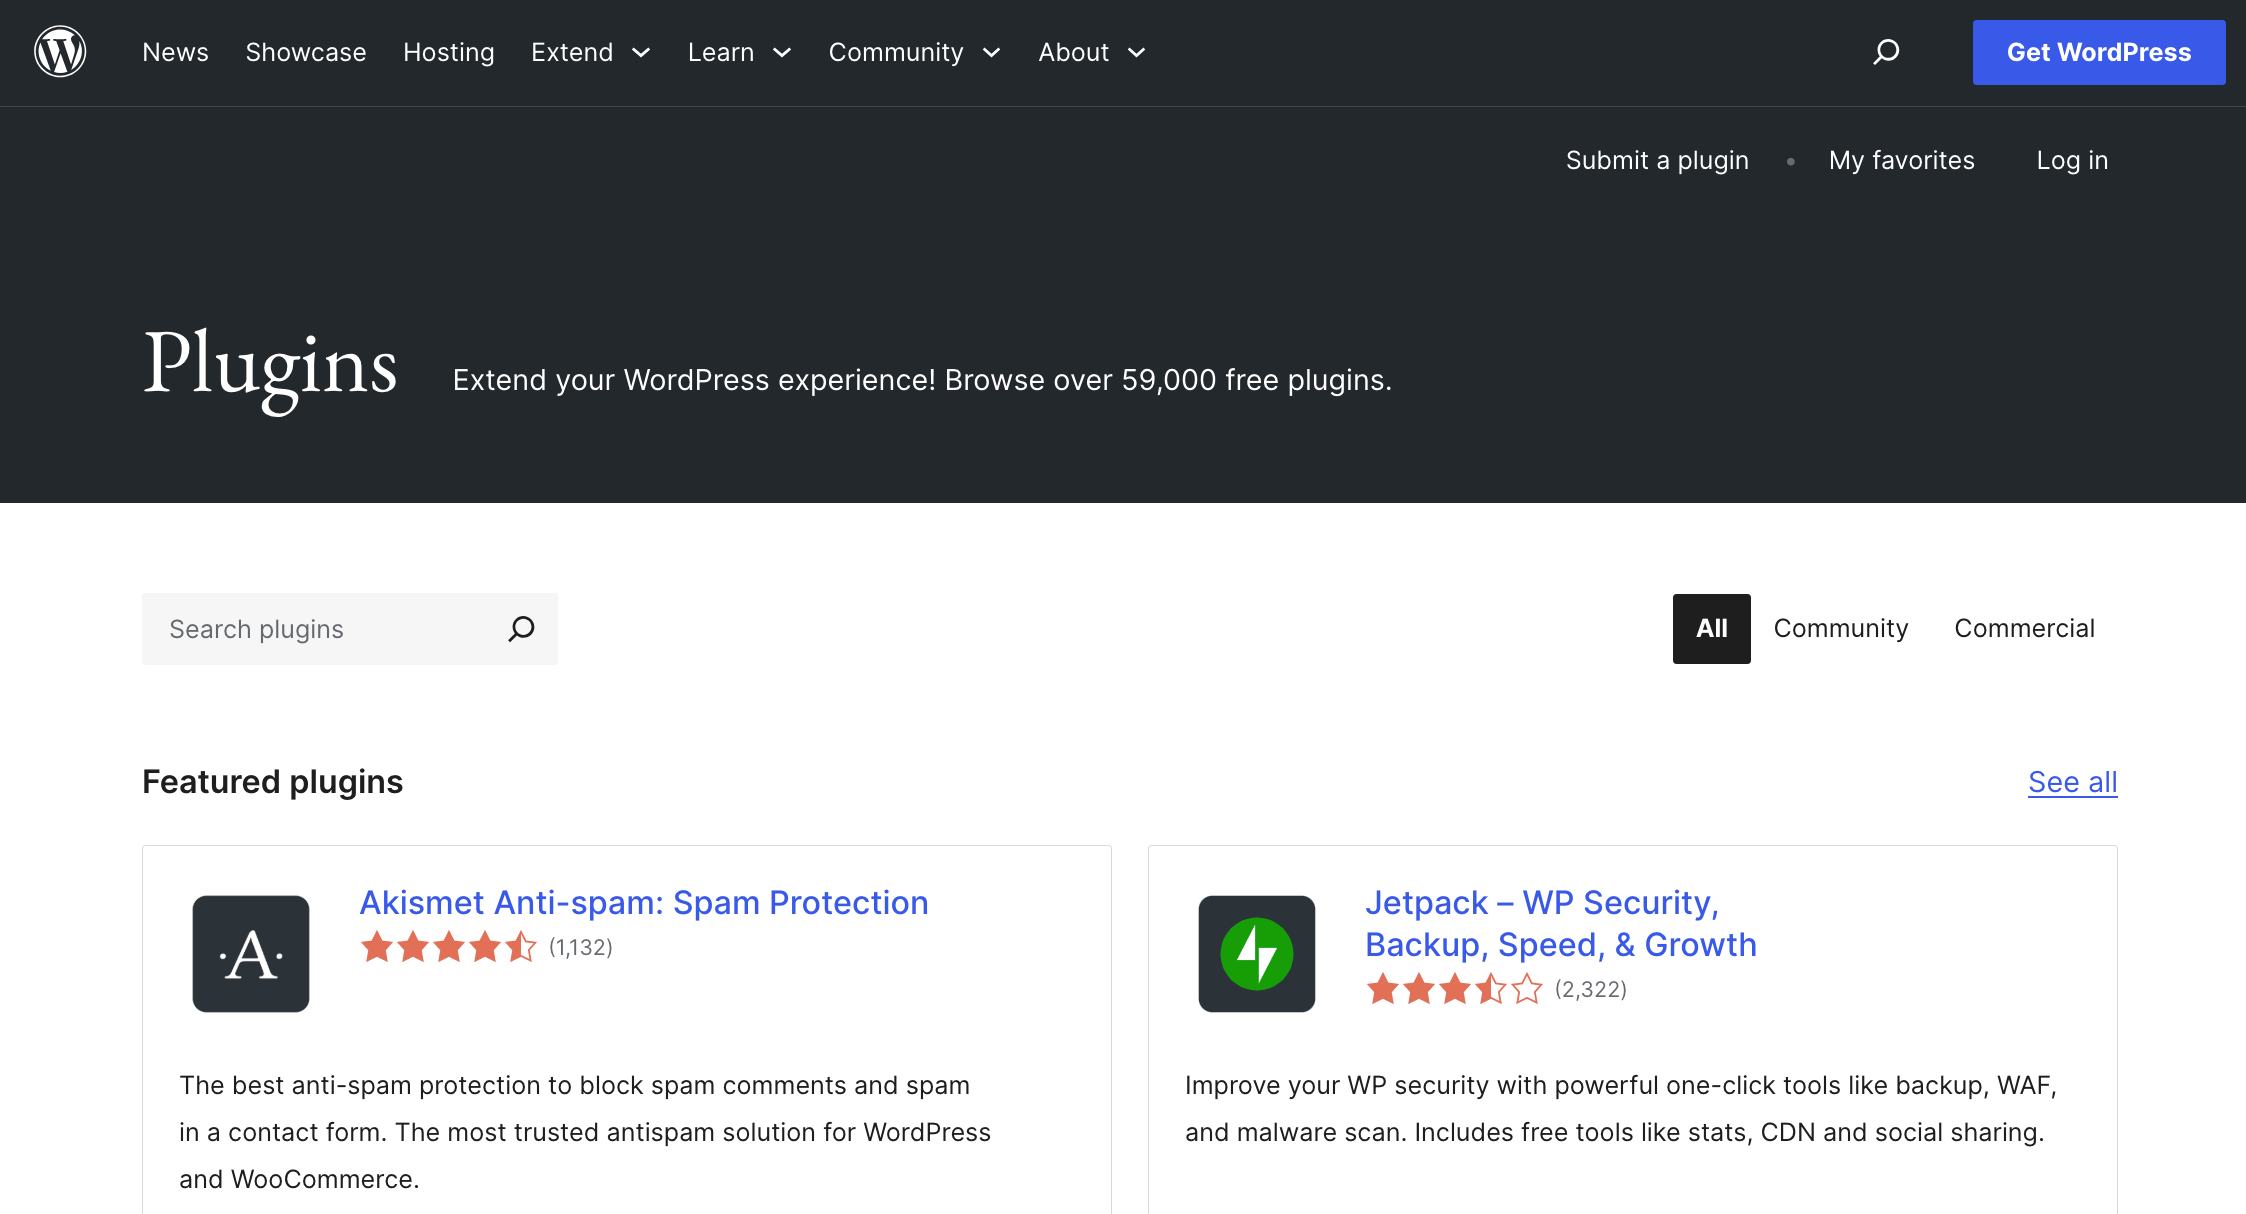Open Jetpack – WP Security plugin title
2246x1214 pixels.
[1561, 924]
